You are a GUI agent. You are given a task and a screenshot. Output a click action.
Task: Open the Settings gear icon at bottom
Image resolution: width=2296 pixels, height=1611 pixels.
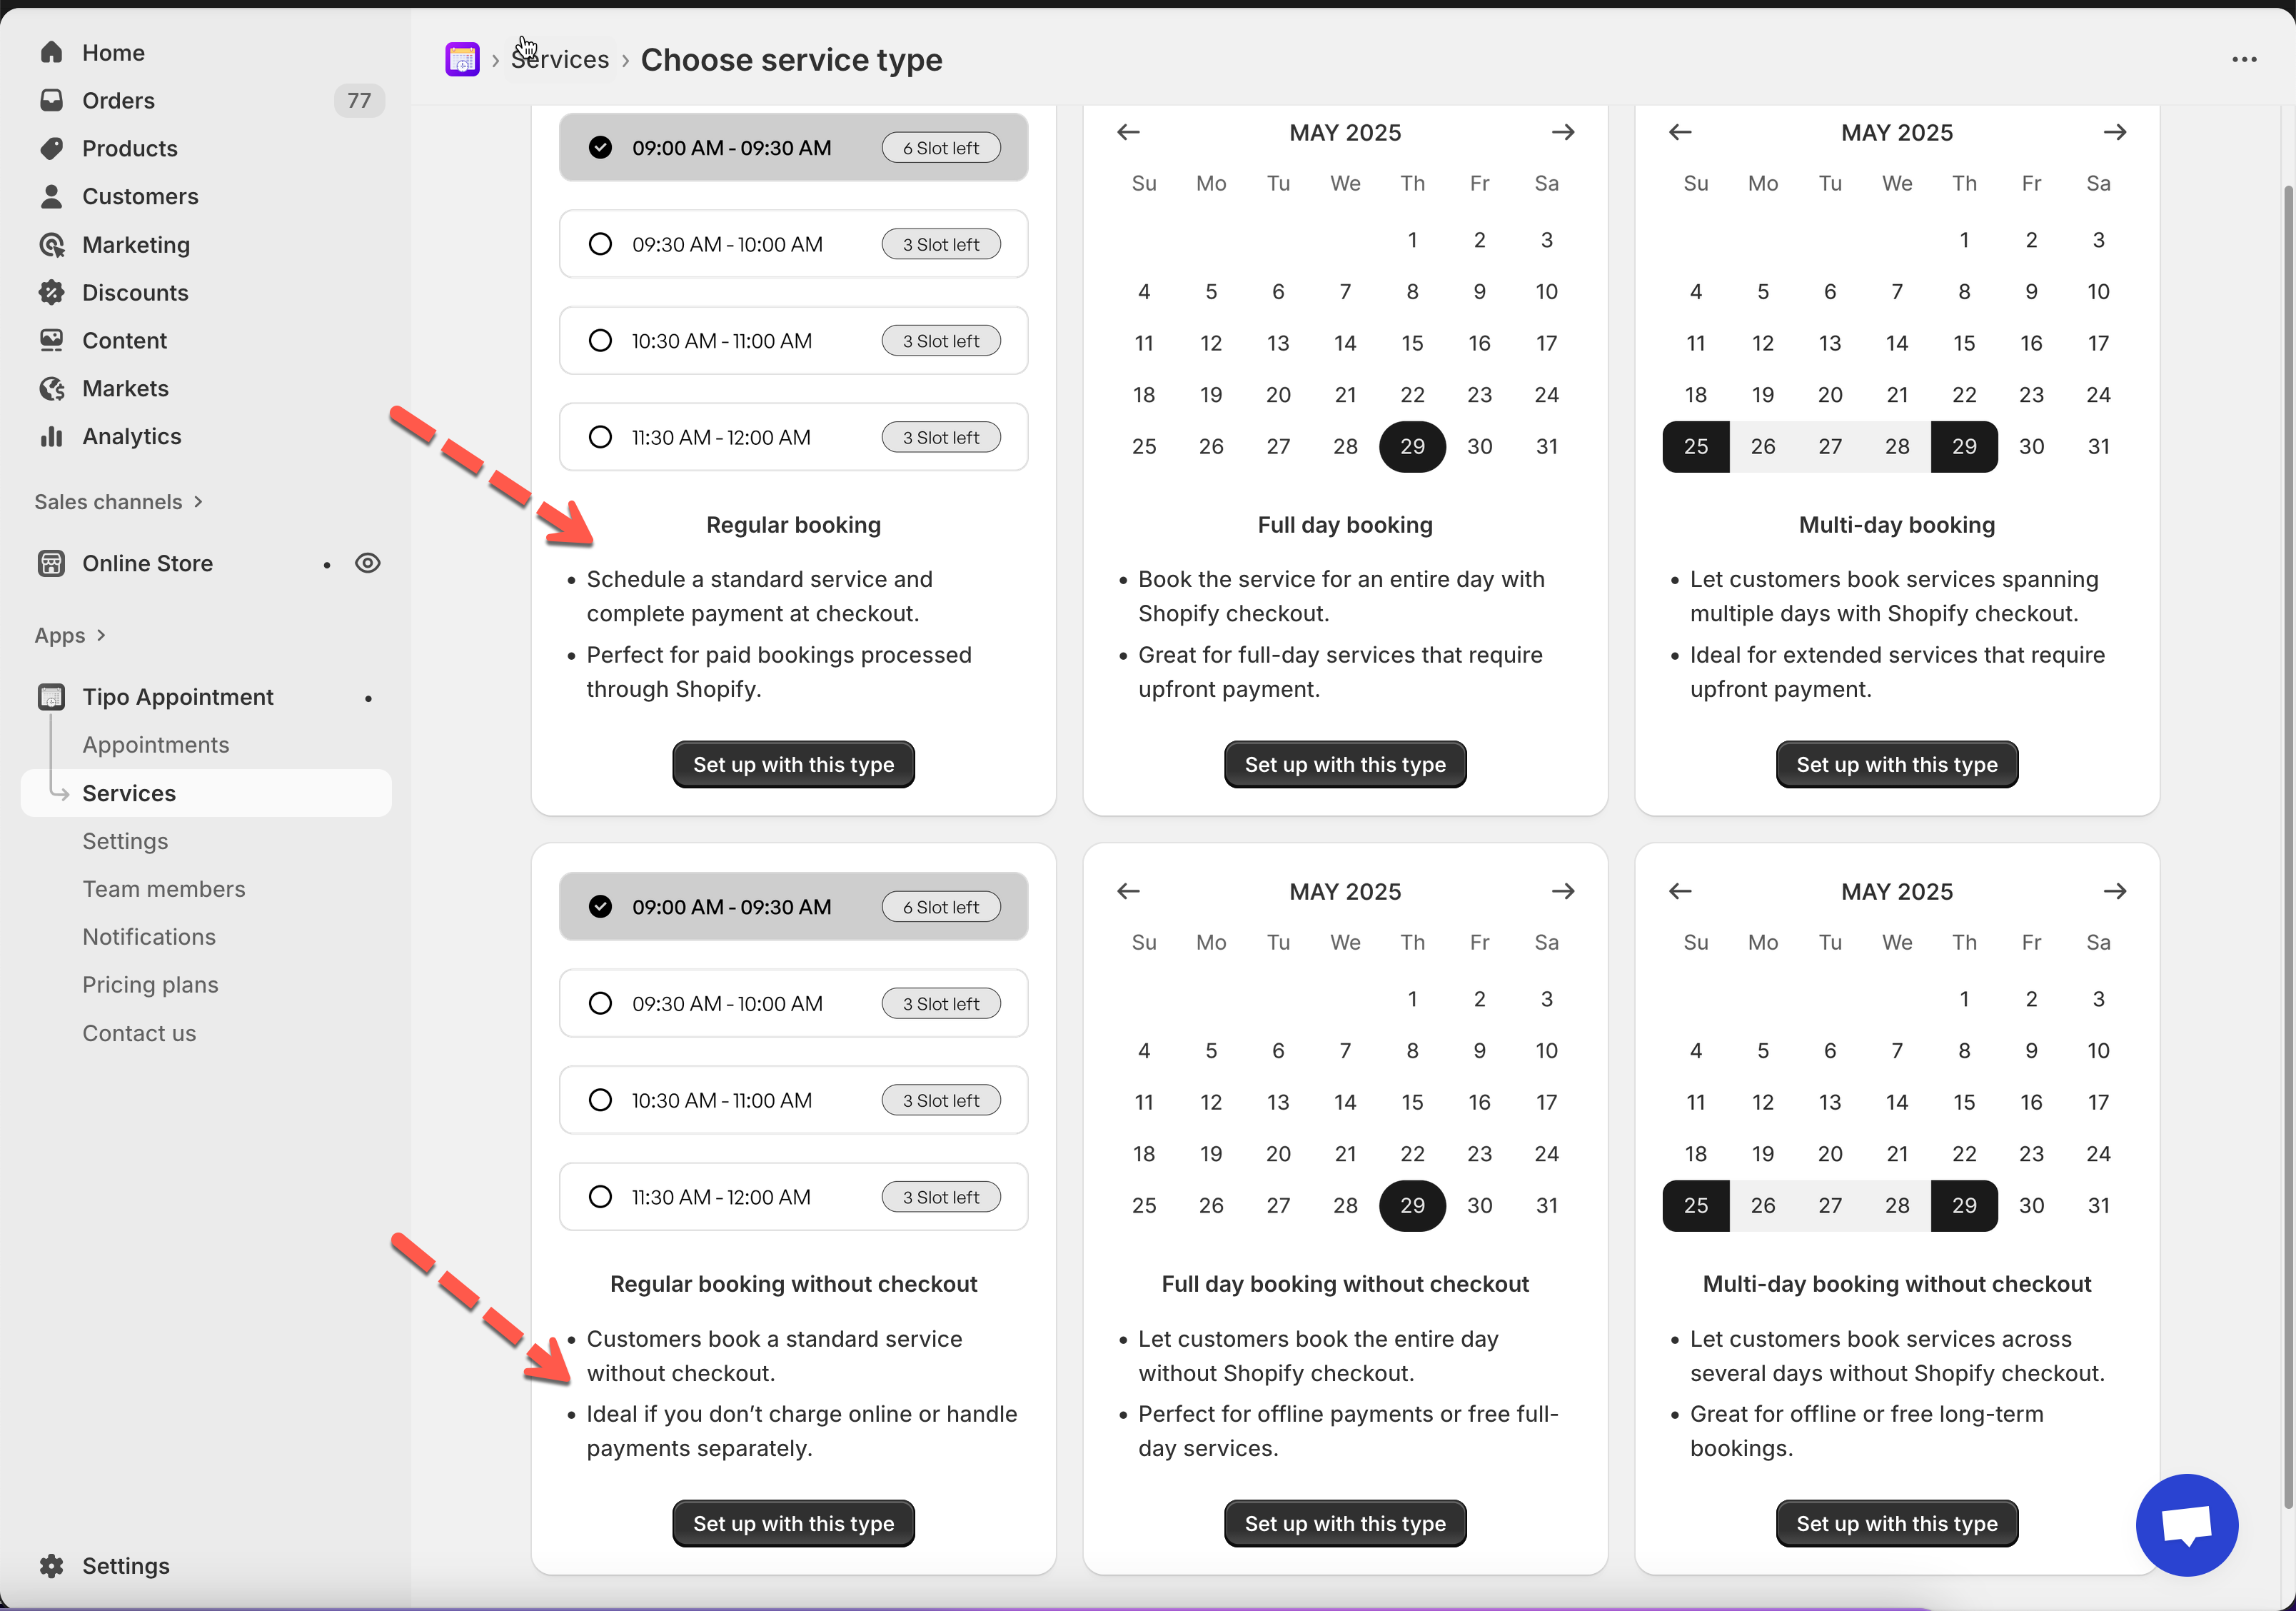pos(52,1565)
